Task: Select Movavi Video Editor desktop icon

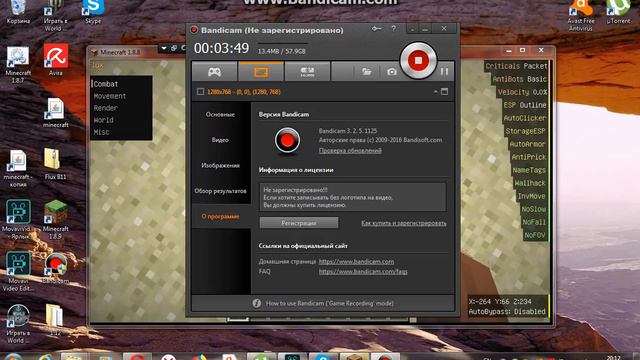Action: (x=18, y=271)
